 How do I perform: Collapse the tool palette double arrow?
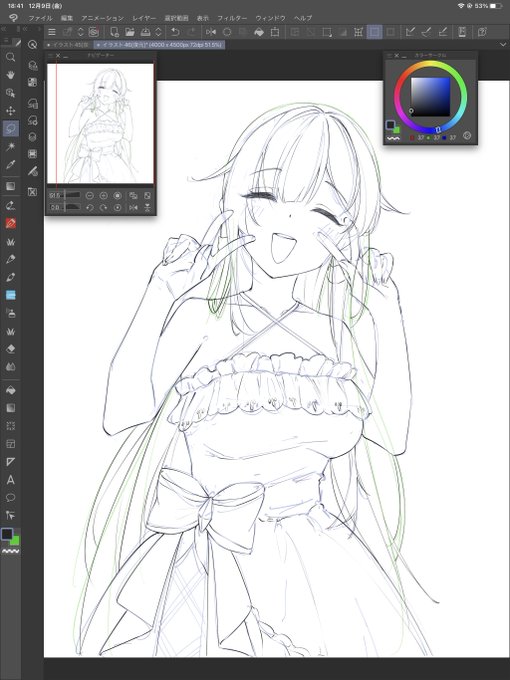click(3, 29)
